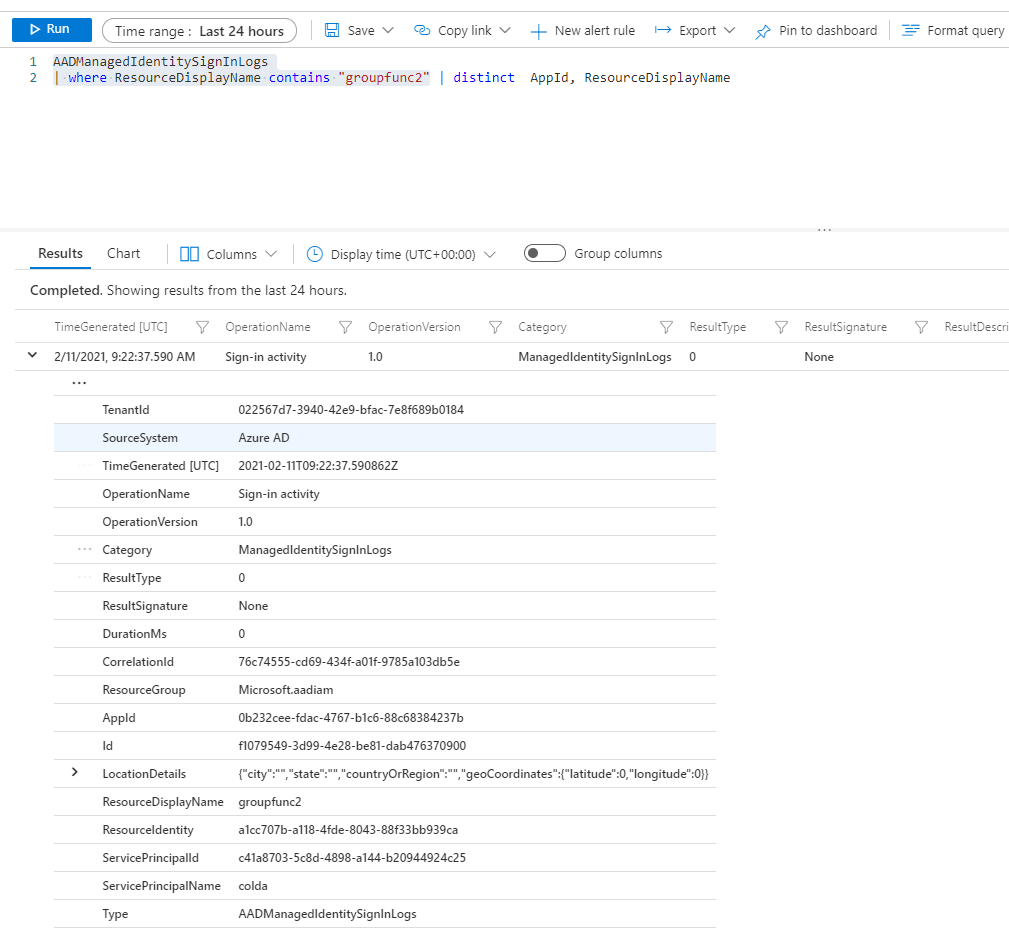This screenshot has height=930, width=1009.
Task: Change Display time (UTC+00:00) setting
Action: 401,254
